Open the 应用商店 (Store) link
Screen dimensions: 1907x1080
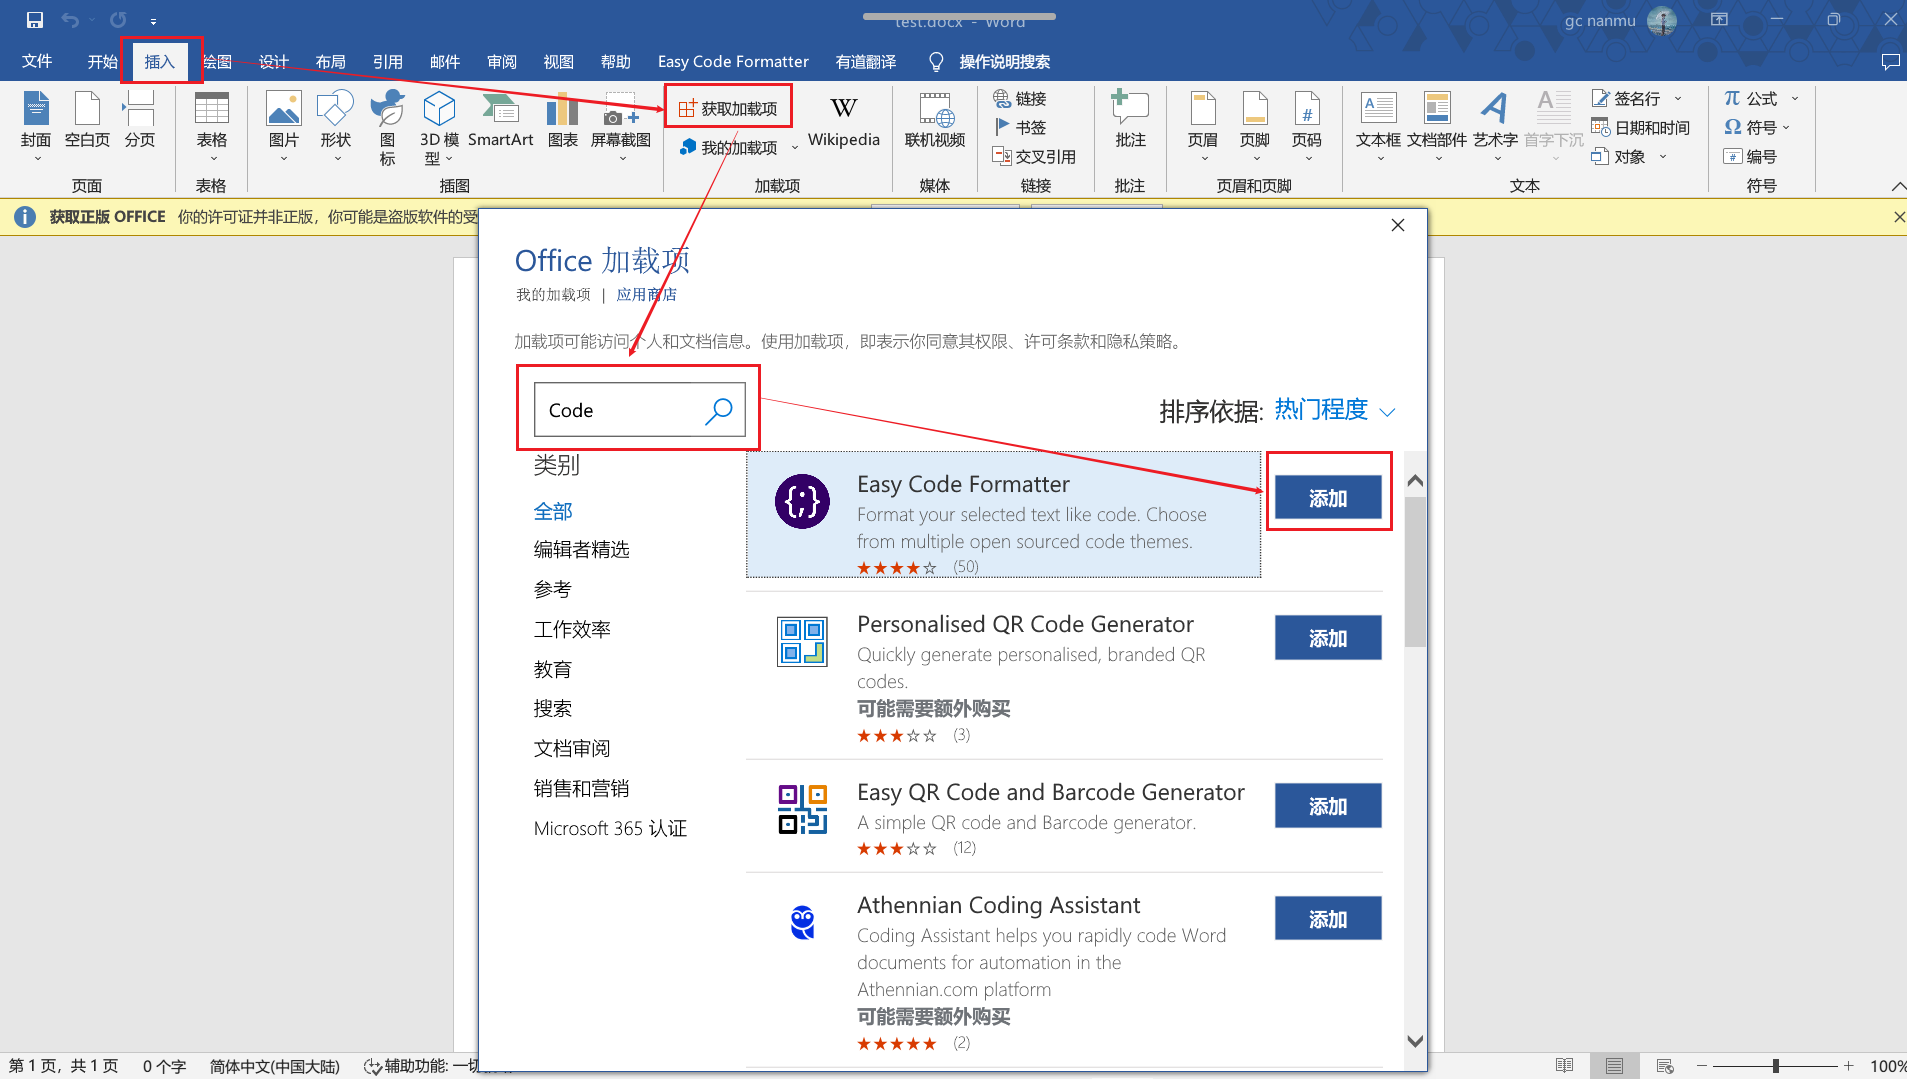[646, 294]
